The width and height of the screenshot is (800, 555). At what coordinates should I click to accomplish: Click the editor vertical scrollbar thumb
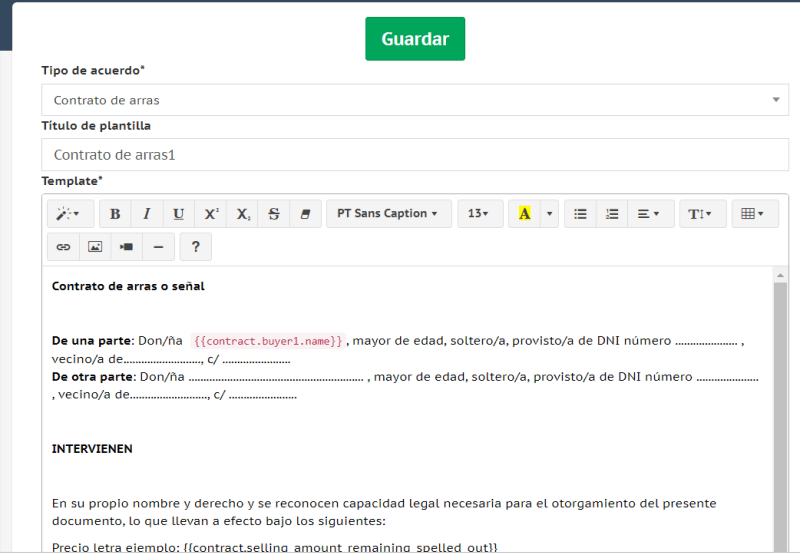780,416
